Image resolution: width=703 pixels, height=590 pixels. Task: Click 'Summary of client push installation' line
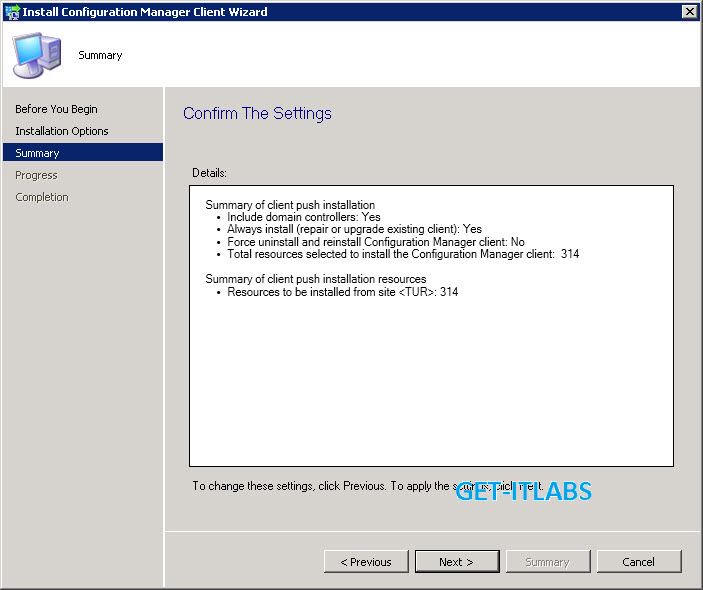click(x=290, y=205)
